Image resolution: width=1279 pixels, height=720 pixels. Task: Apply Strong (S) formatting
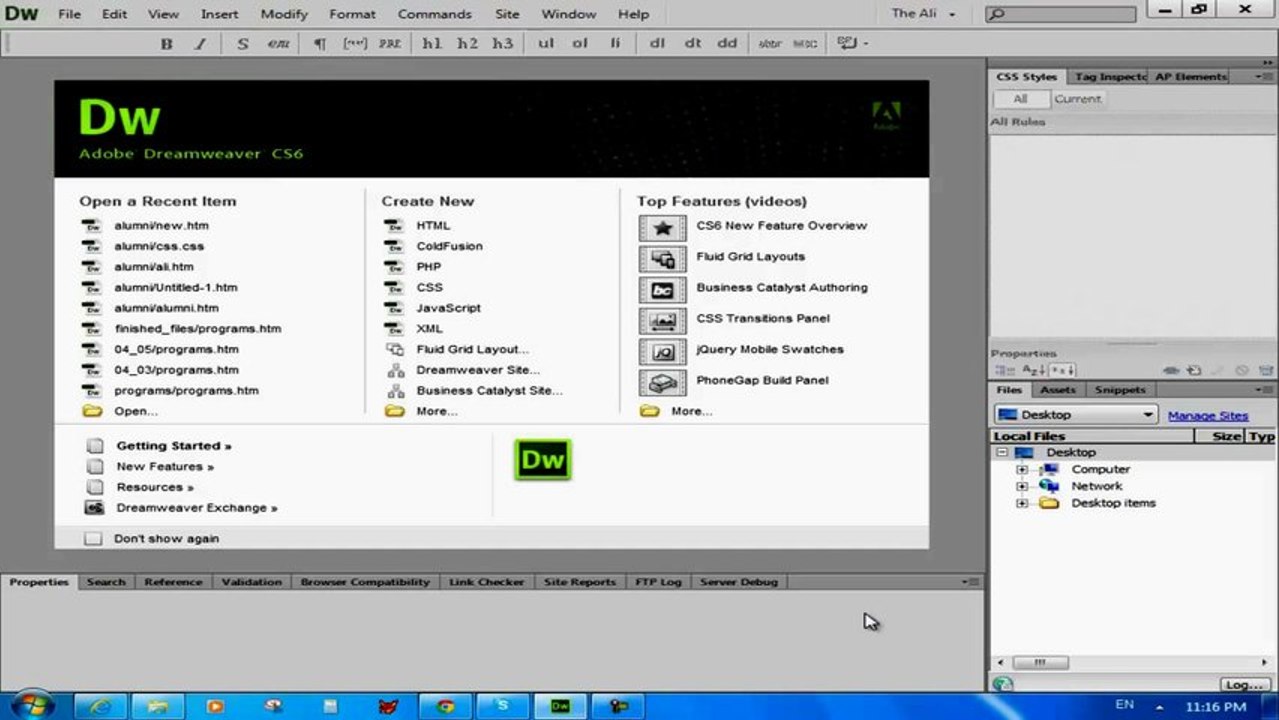(242, 44)
